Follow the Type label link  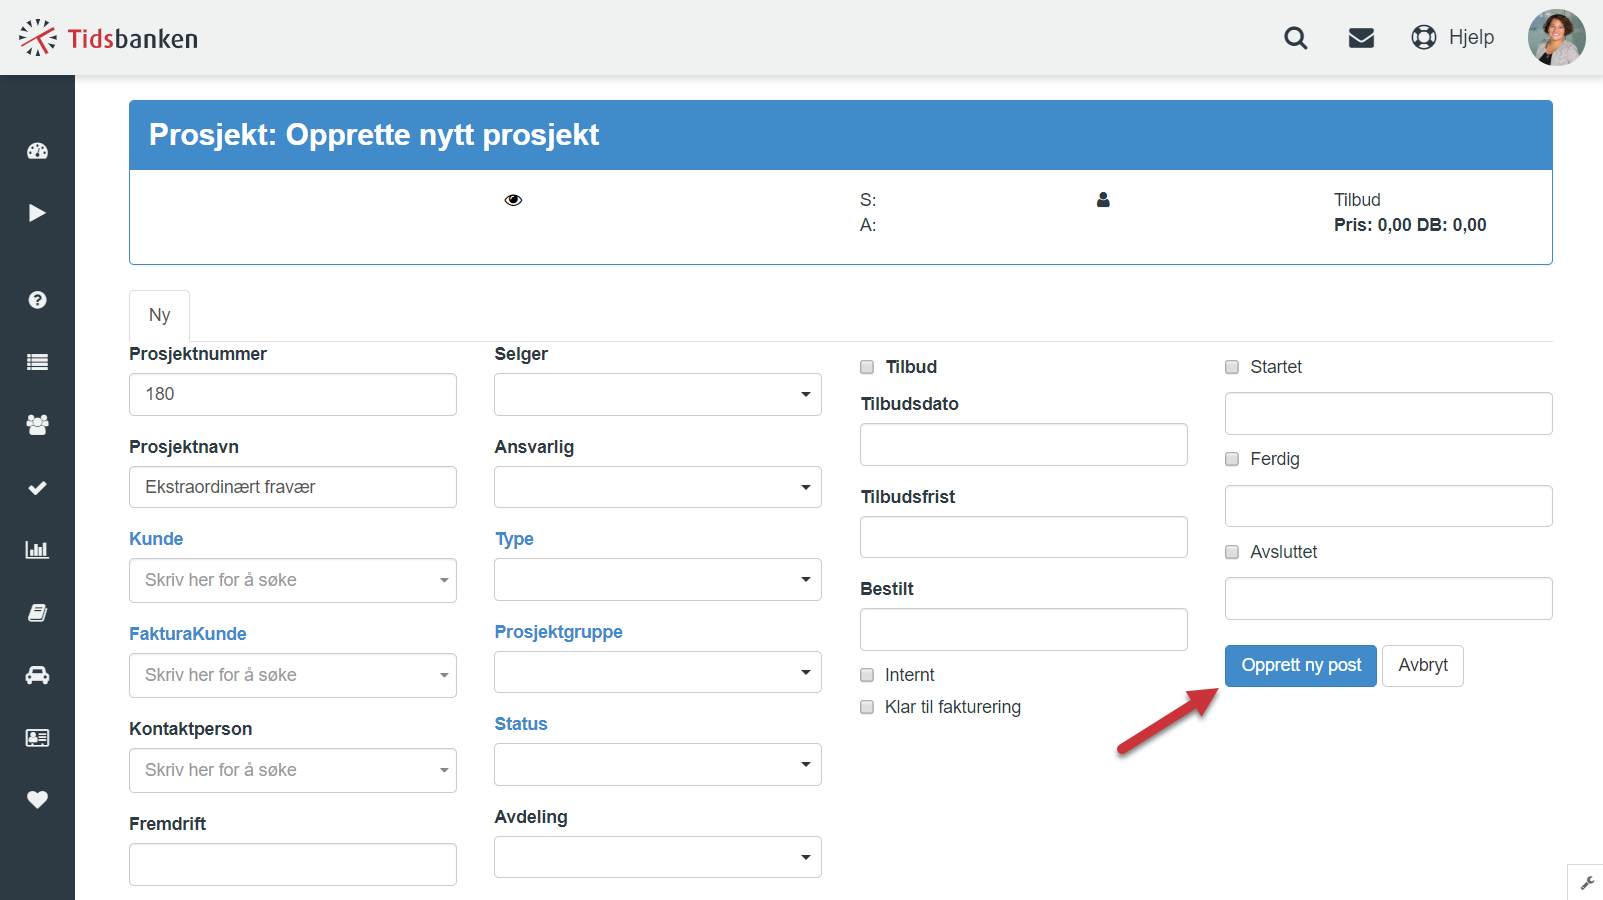(x=514, y=539)
